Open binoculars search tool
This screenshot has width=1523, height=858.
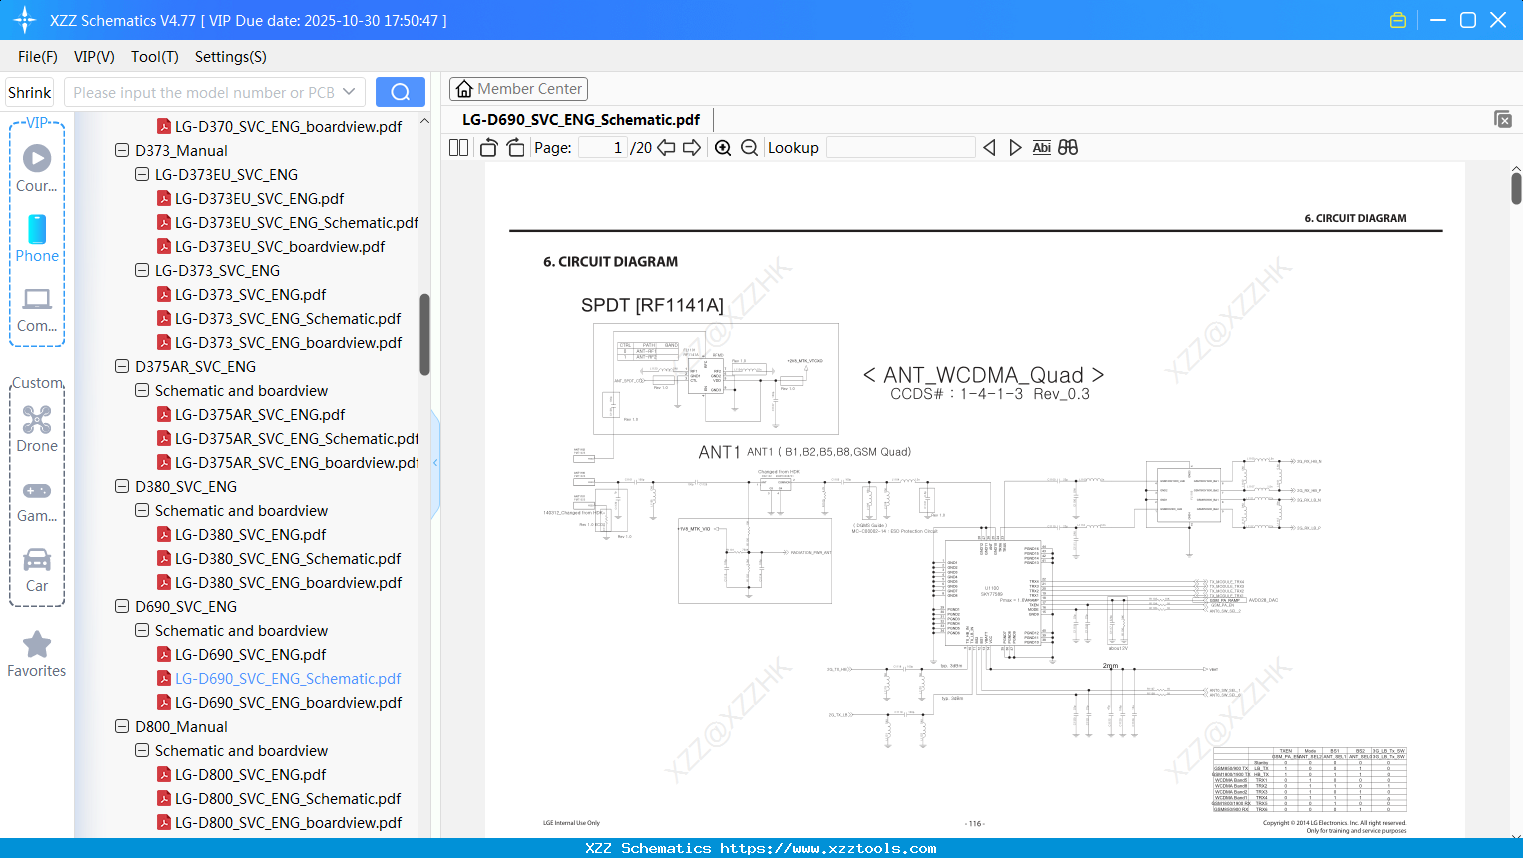(1067, 147)
